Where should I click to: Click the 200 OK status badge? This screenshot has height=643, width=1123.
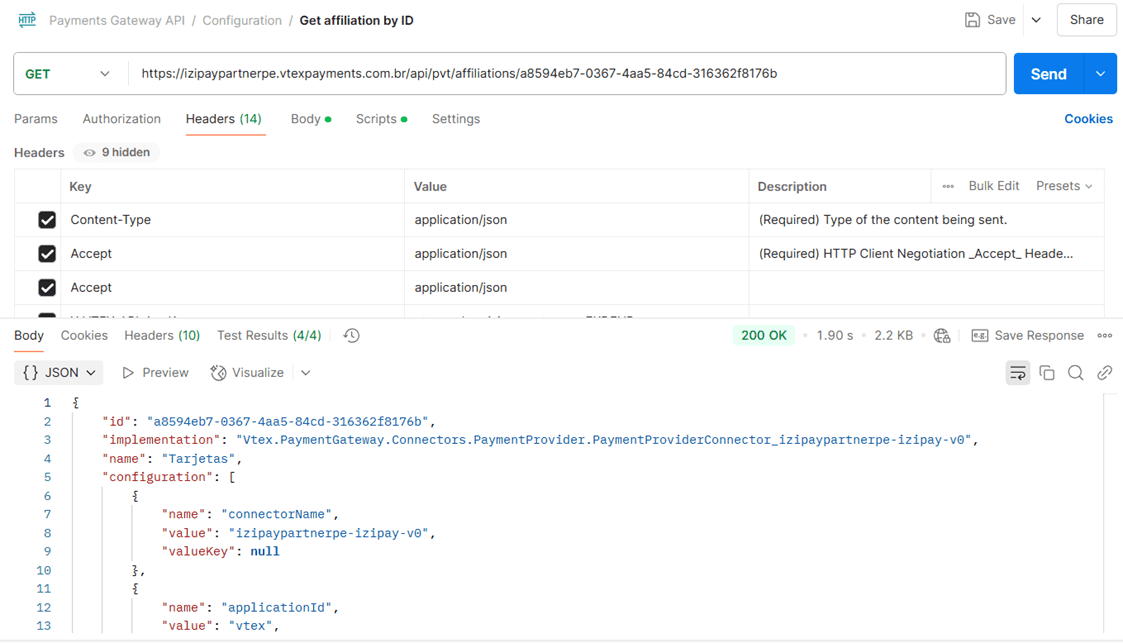(763, 335)
